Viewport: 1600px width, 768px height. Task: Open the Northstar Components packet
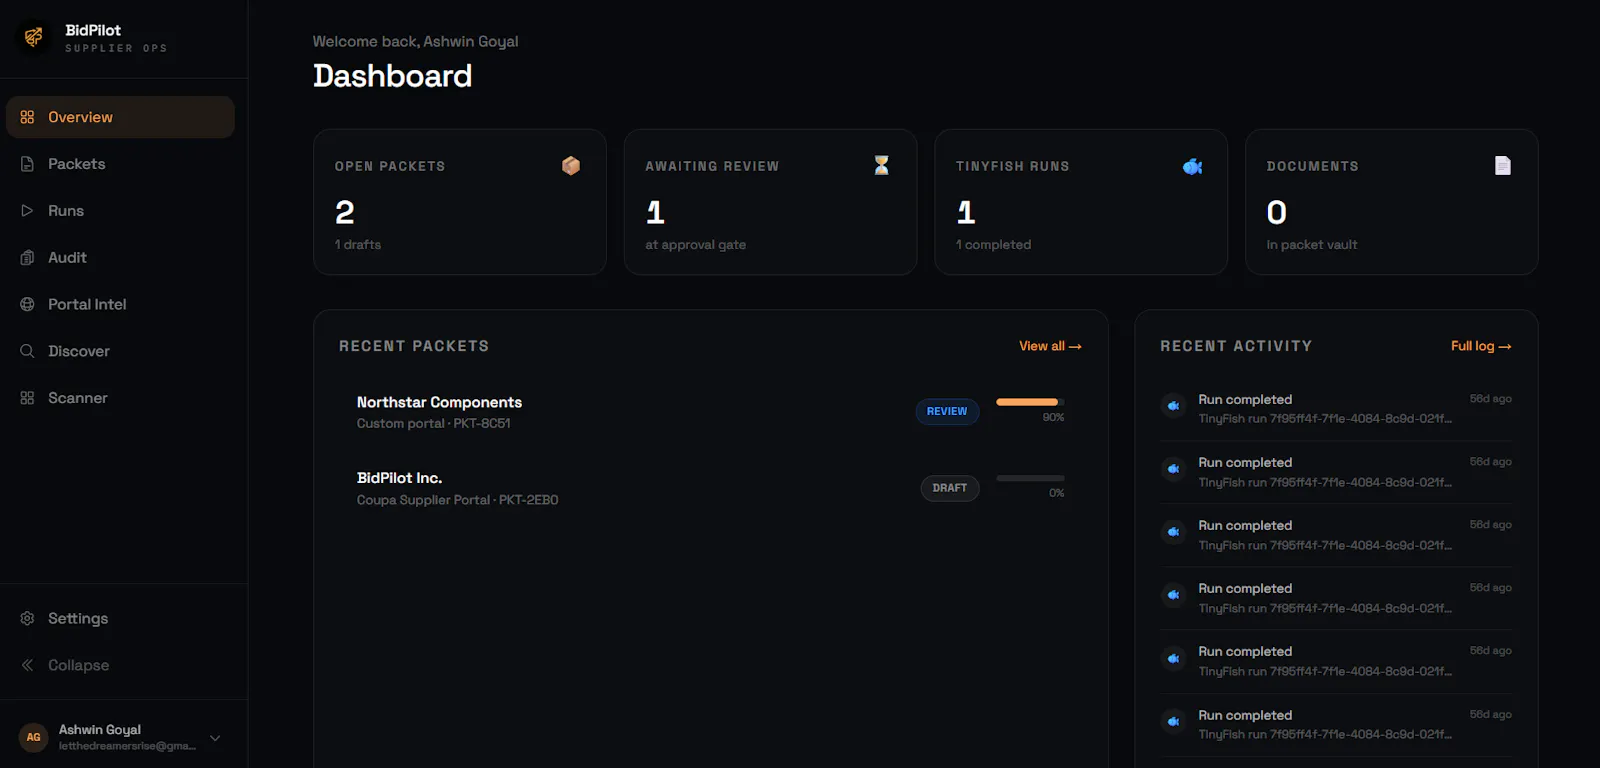tap(710, 412)
